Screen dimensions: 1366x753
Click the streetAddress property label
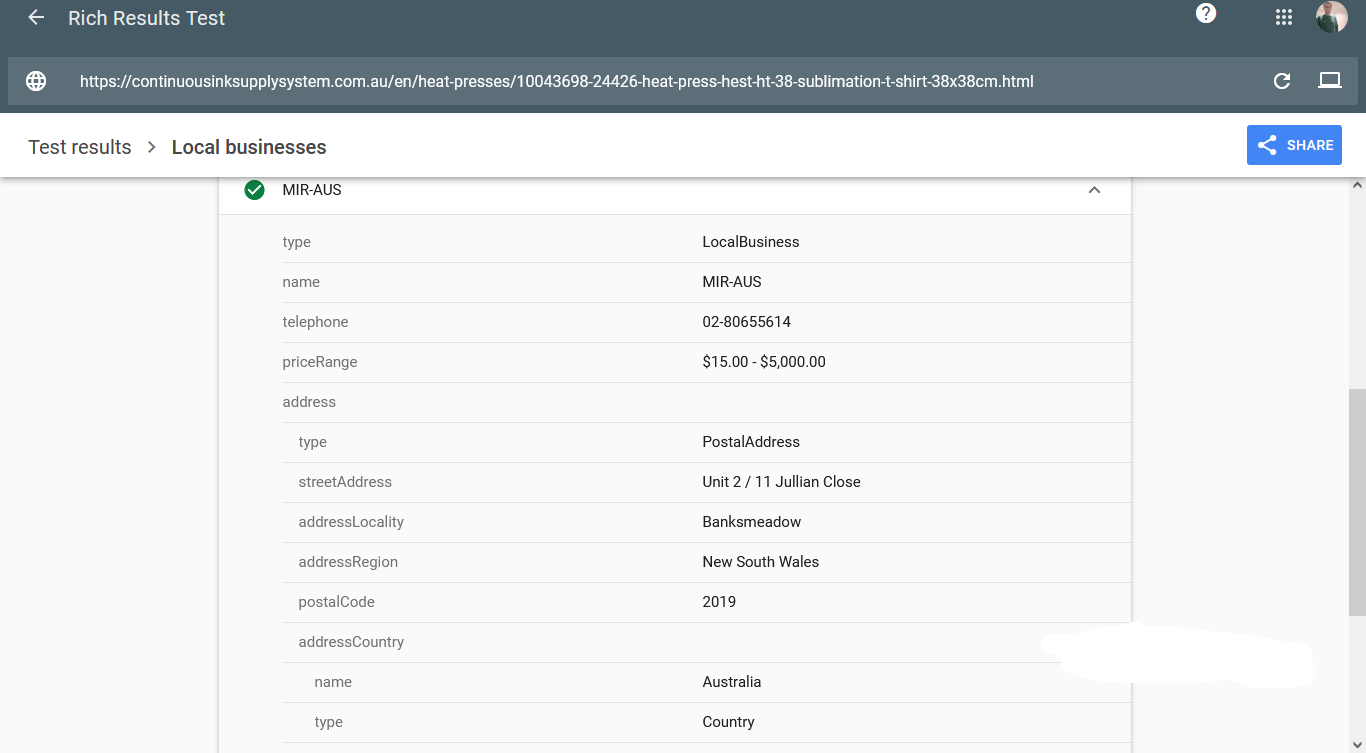[x=345, y=482]
